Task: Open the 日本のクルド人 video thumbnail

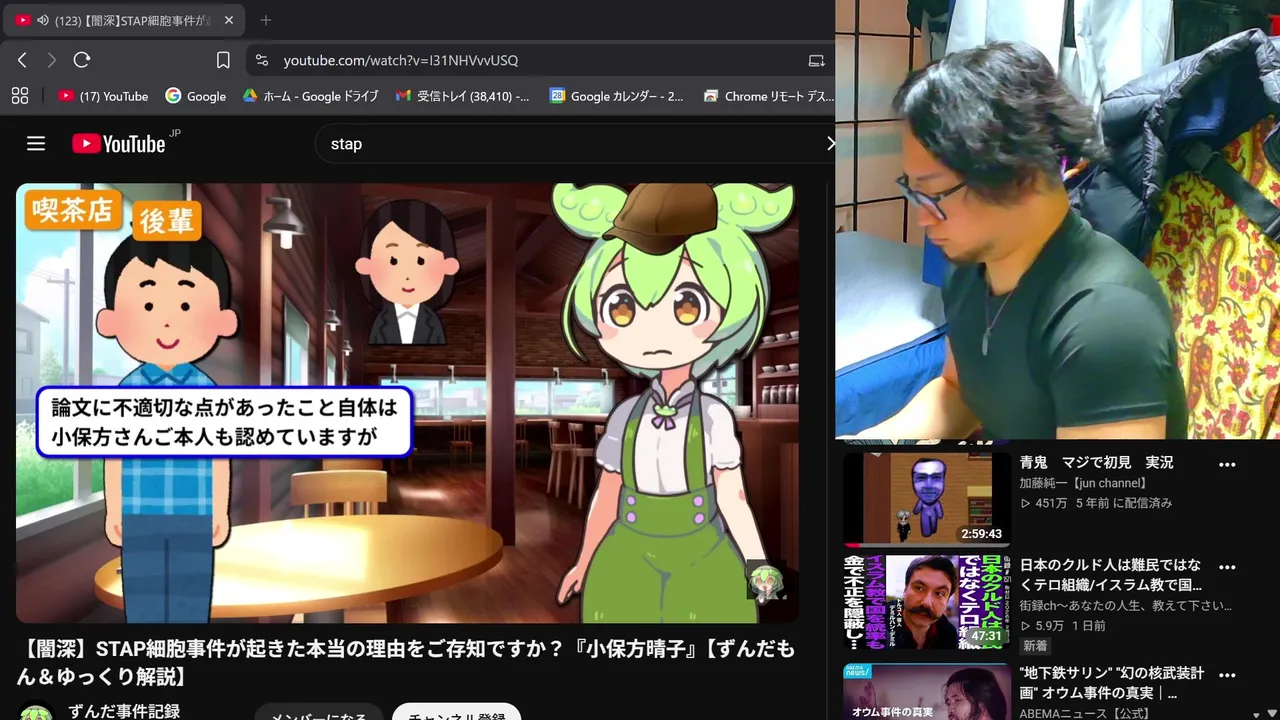Action: (x=926, y=602)
